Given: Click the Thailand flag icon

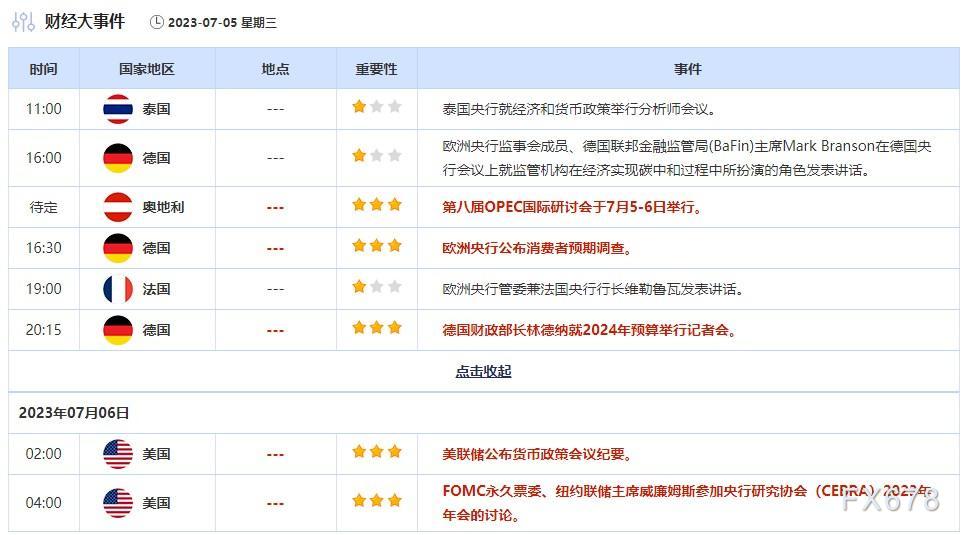Looking at the screenshot, I should (x=118, y=108).
